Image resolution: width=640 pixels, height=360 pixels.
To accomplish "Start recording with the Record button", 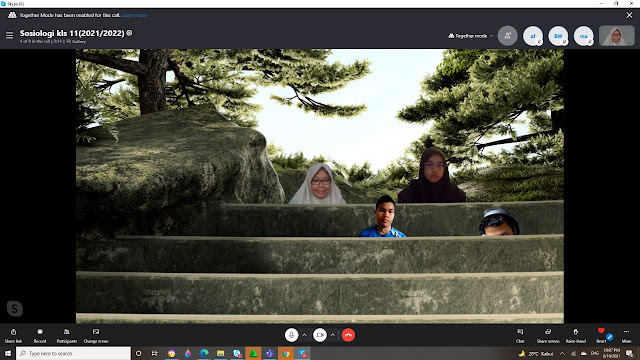I will click(x=40, y=336).
